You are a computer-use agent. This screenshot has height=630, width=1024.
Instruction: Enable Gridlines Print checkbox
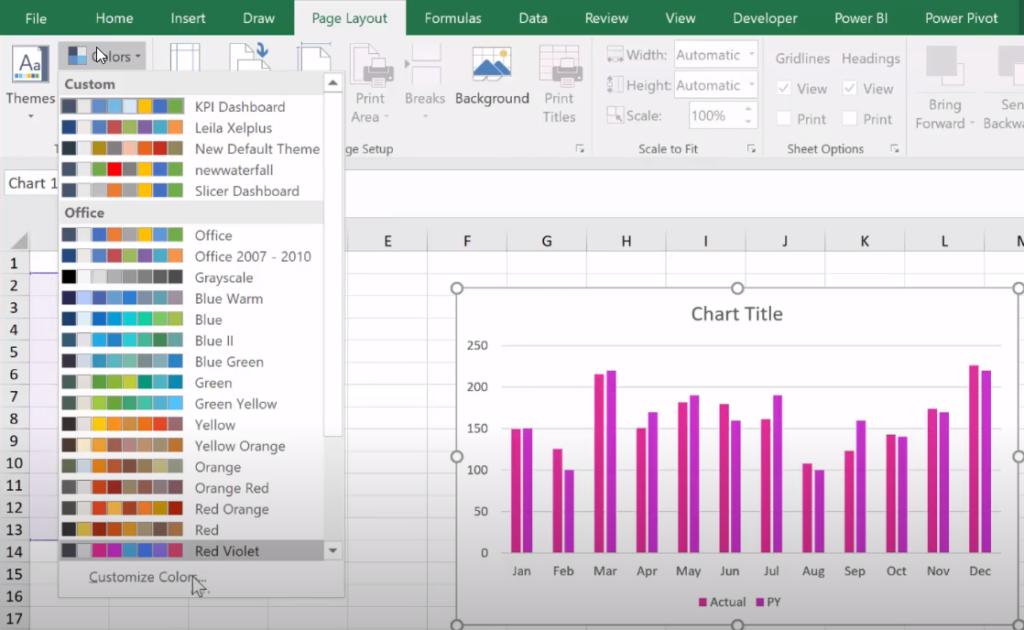pyautogui.click(x=785, y=118)
